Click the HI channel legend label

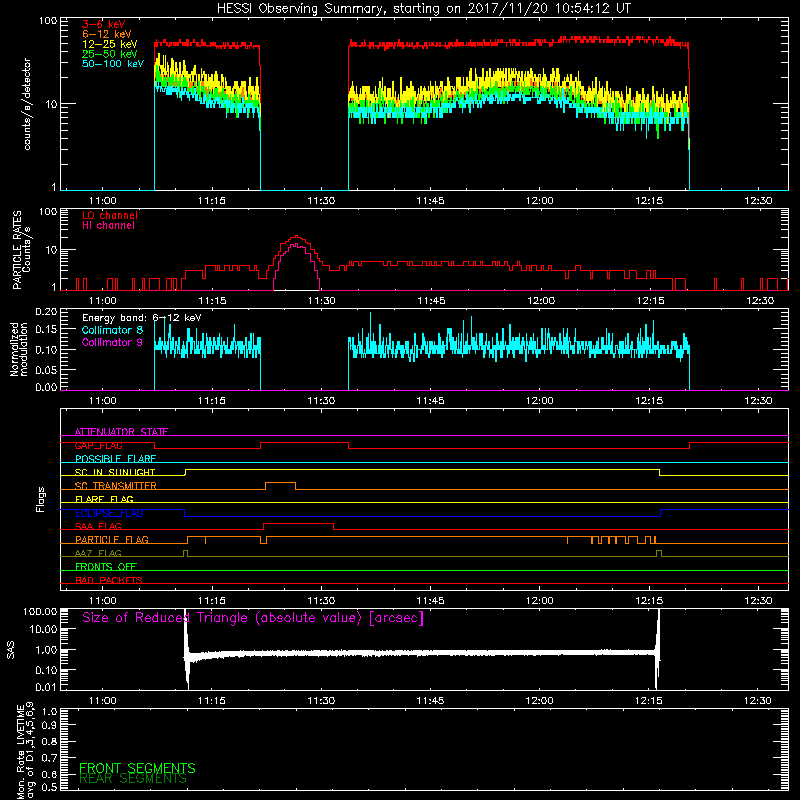tap(108, 226)
